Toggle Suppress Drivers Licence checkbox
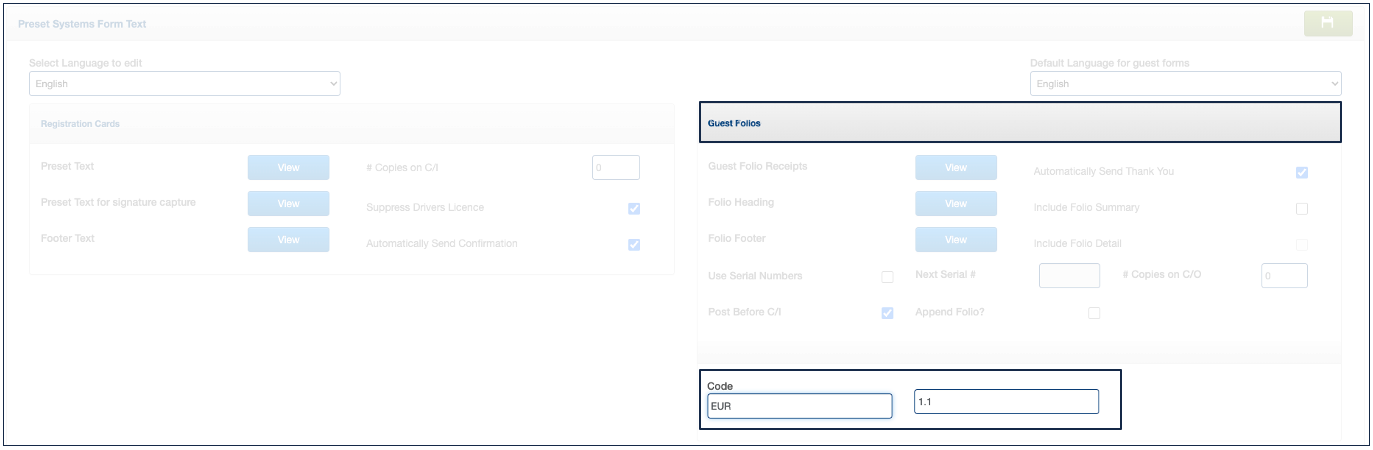This screenshot has width=1373, height=450. 634,209
